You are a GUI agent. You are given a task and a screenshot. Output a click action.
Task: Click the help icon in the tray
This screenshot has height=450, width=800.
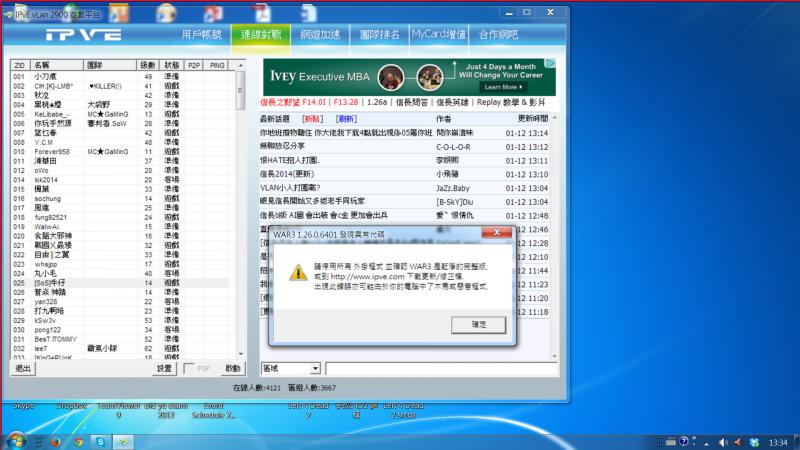pyautogui.click(x=684, y=441)
